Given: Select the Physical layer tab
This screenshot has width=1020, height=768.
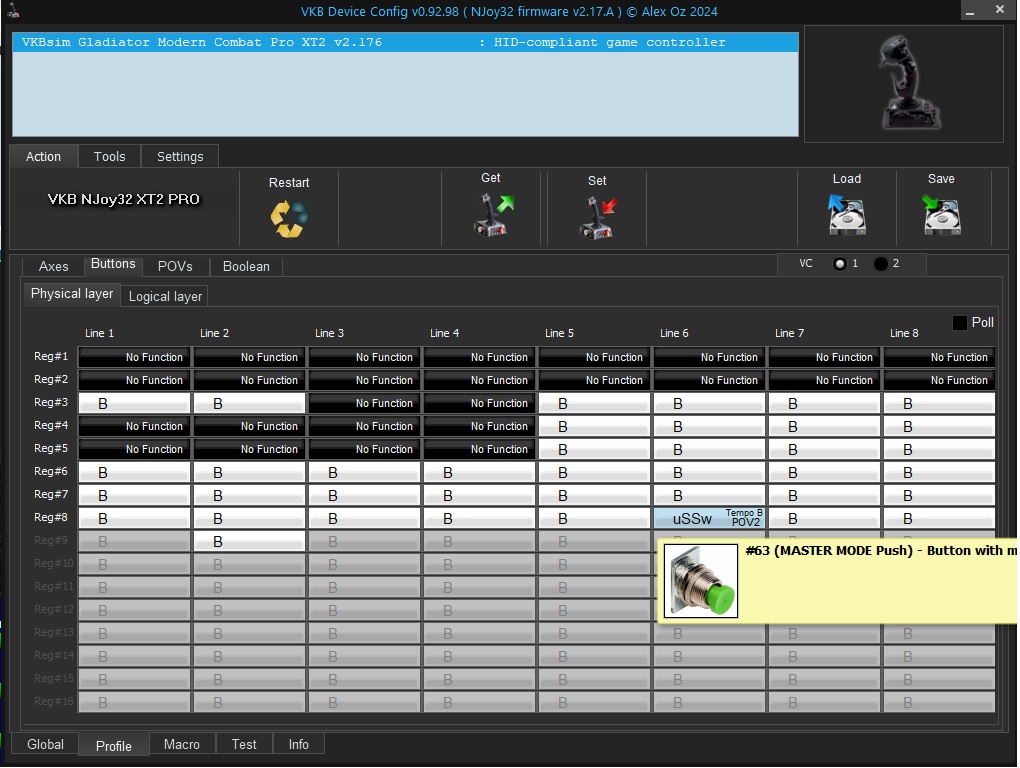Looking at the screenshot, I should [x=72, y=294].
